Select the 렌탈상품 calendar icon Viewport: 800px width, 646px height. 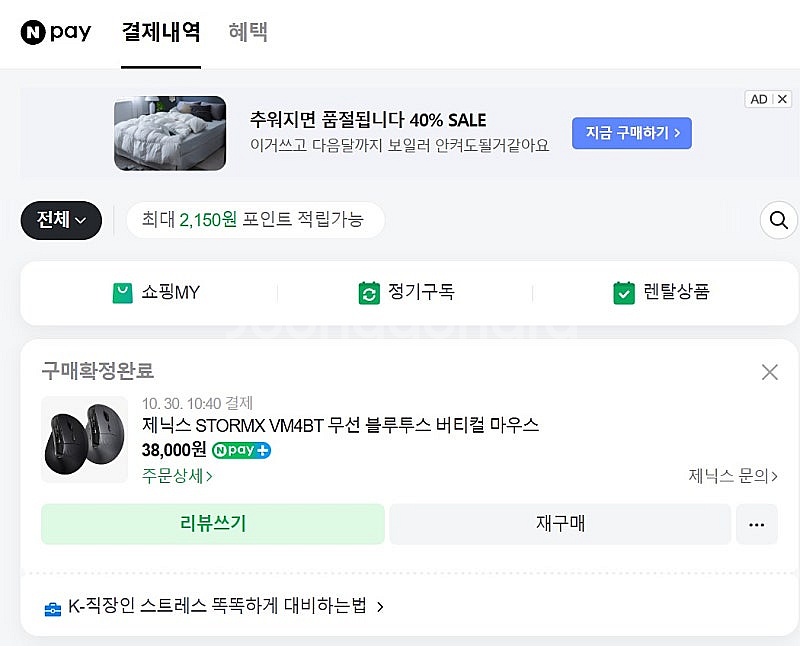point(624,293)
